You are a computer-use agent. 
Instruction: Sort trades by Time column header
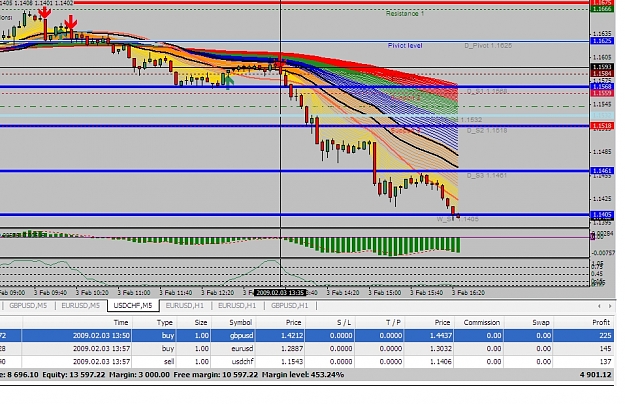(x=121, y=322)
